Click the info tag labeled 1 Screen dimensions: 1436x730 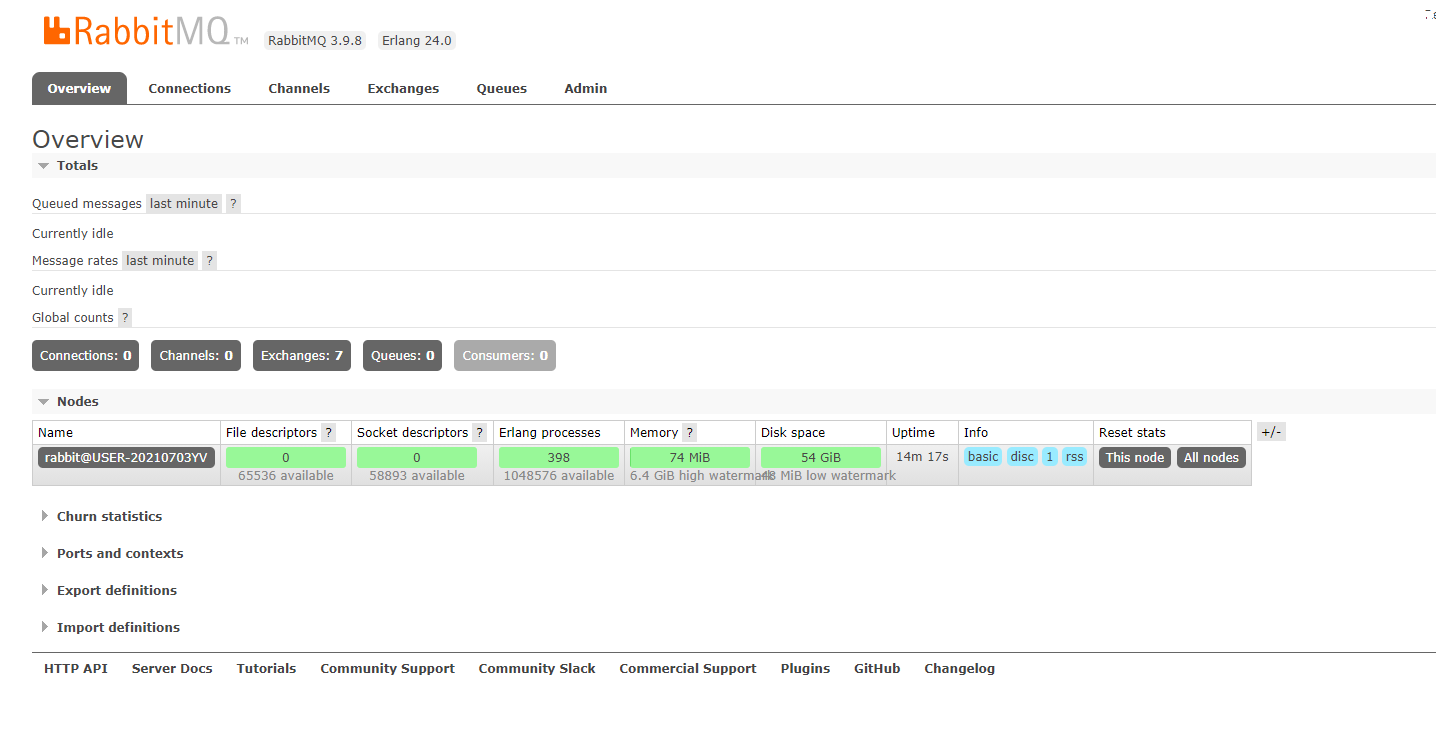pyautogui.click(x=1050, y=457)
